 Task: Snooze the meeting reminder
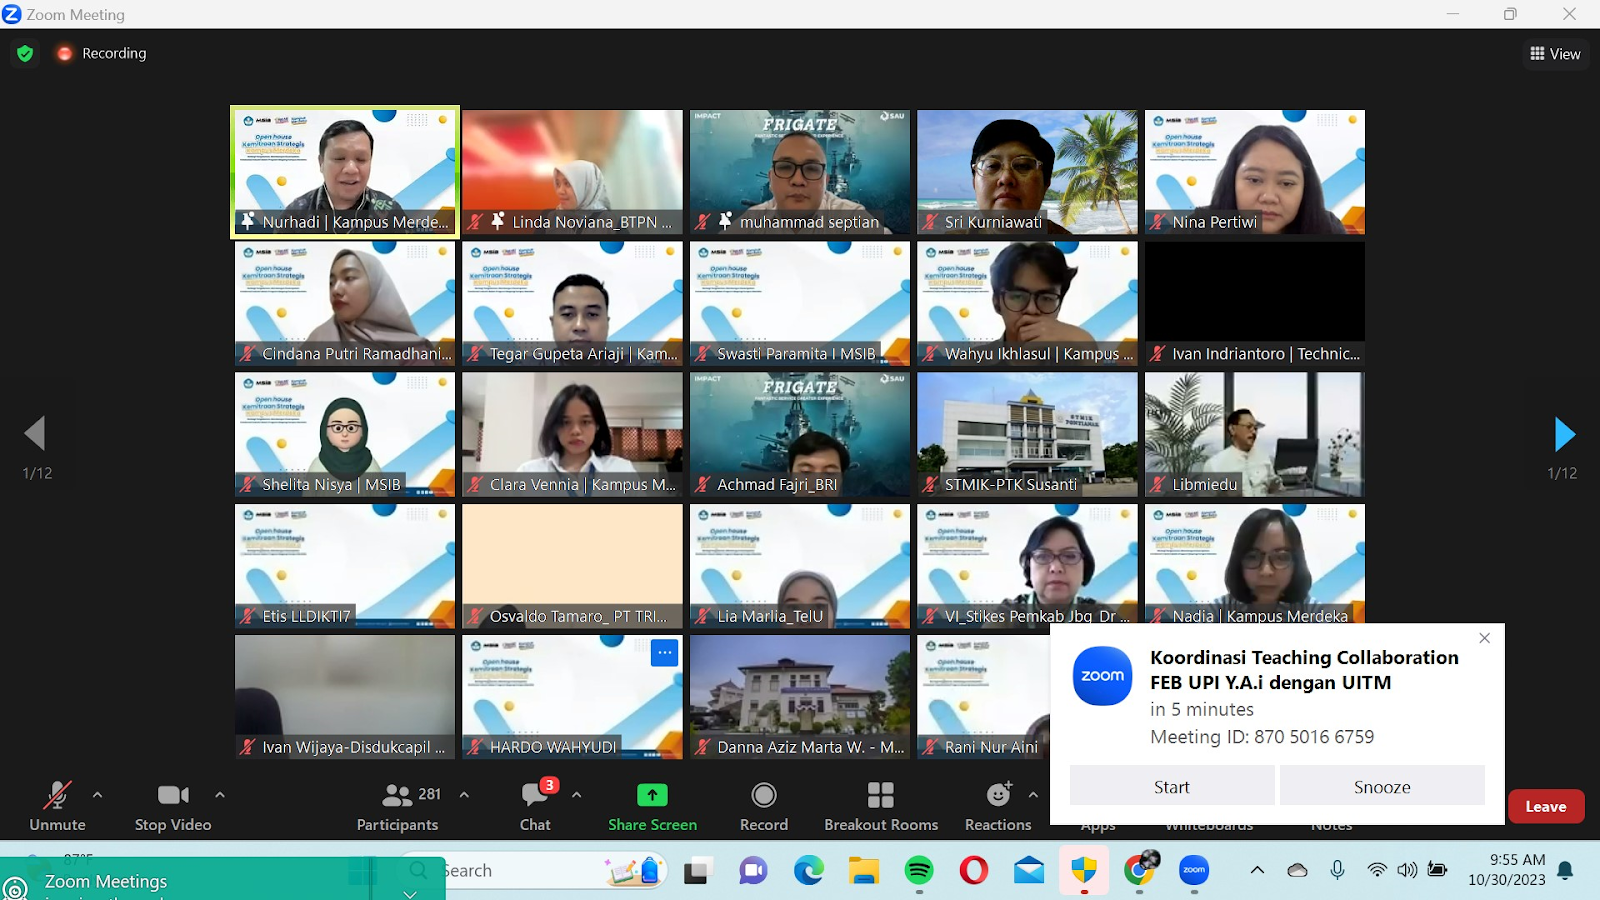pos(1382,787)
